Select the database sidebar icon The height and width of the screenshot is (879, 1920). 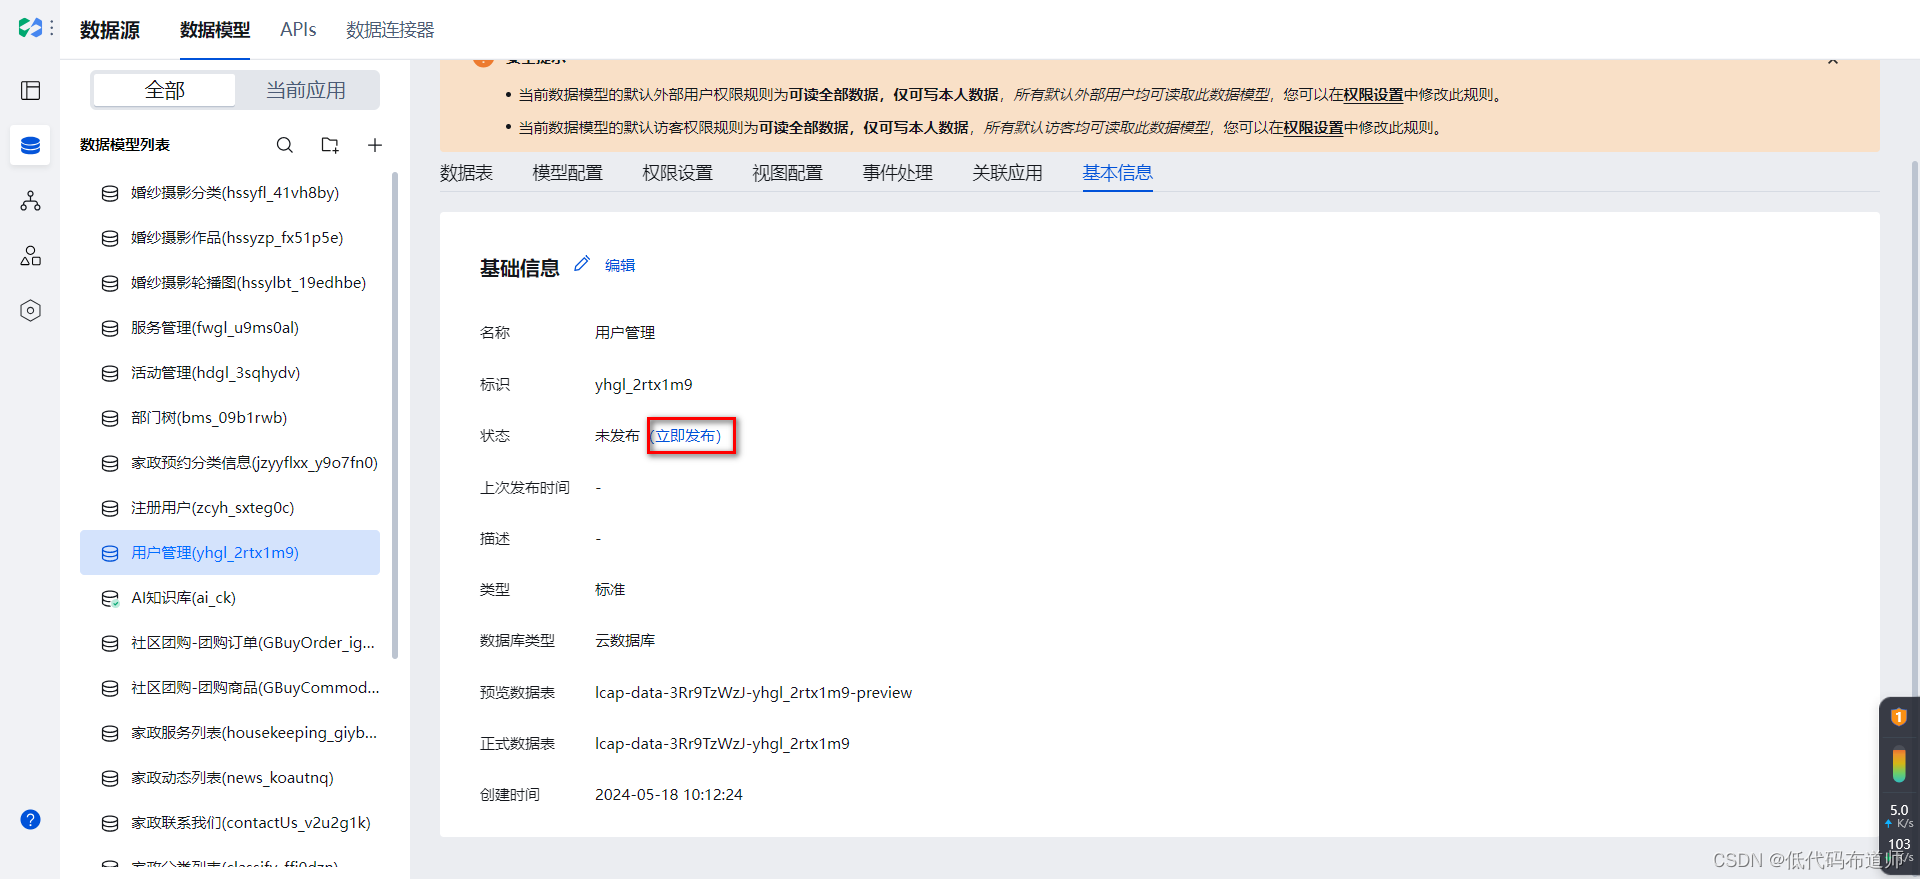pyautogui.click(x=31, y=145)
